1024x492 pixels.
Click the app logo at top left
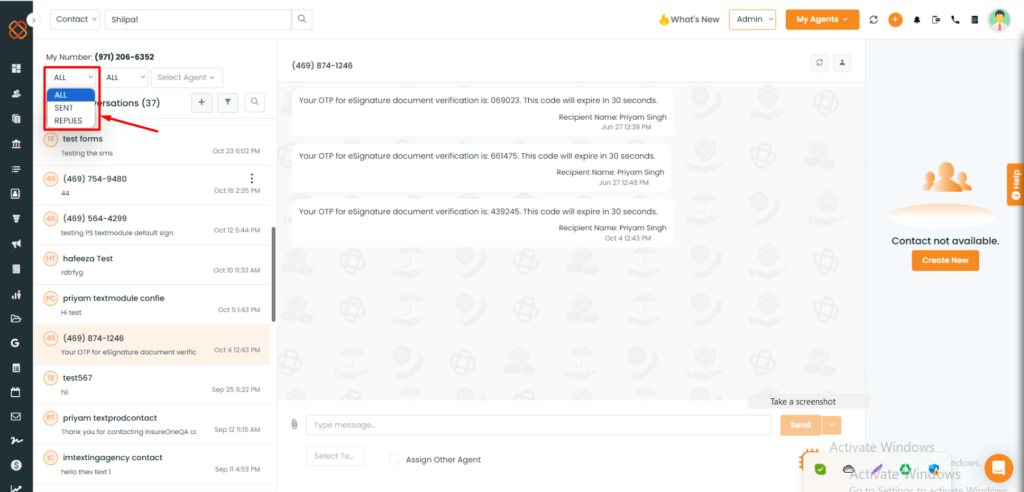pos(18,29)
